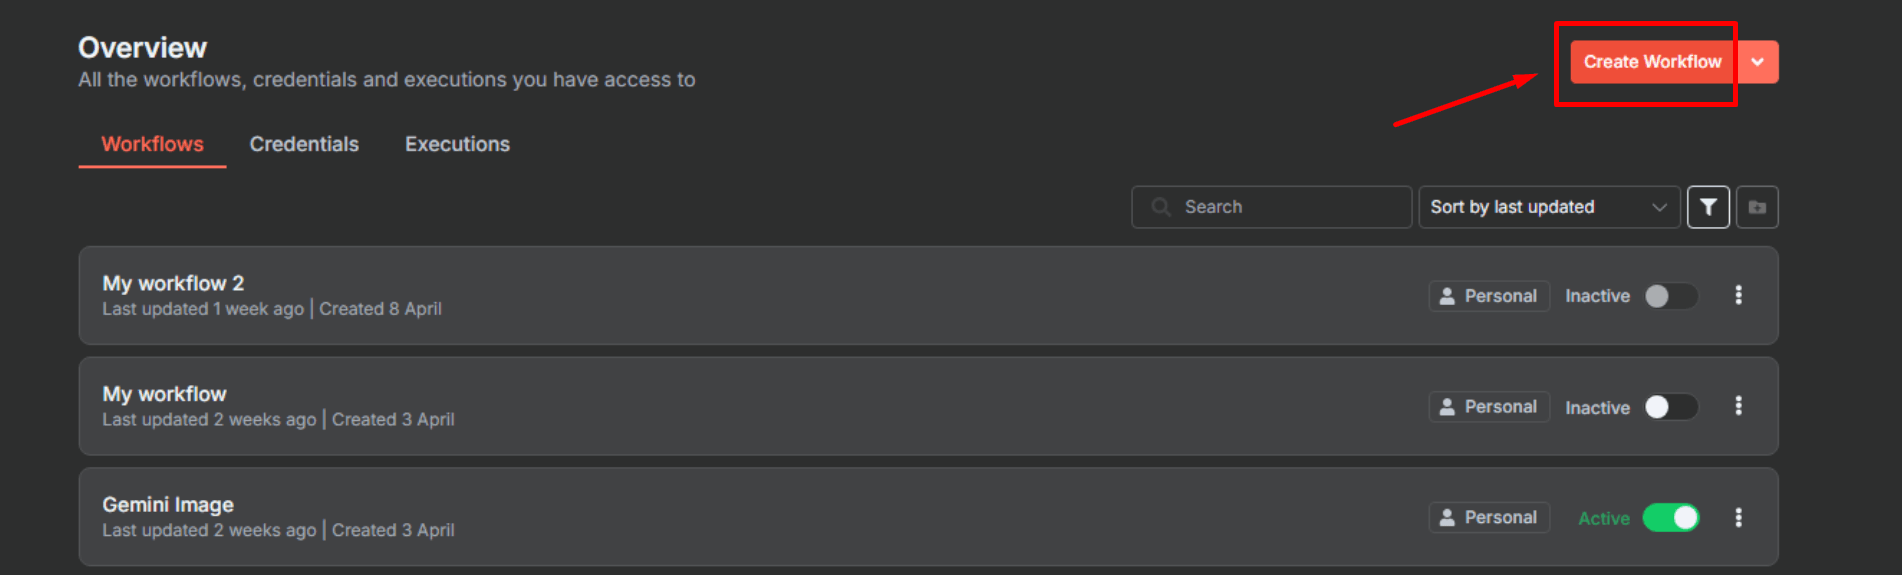Click Personal badge on My workflow 2

tap(1489, 296)
